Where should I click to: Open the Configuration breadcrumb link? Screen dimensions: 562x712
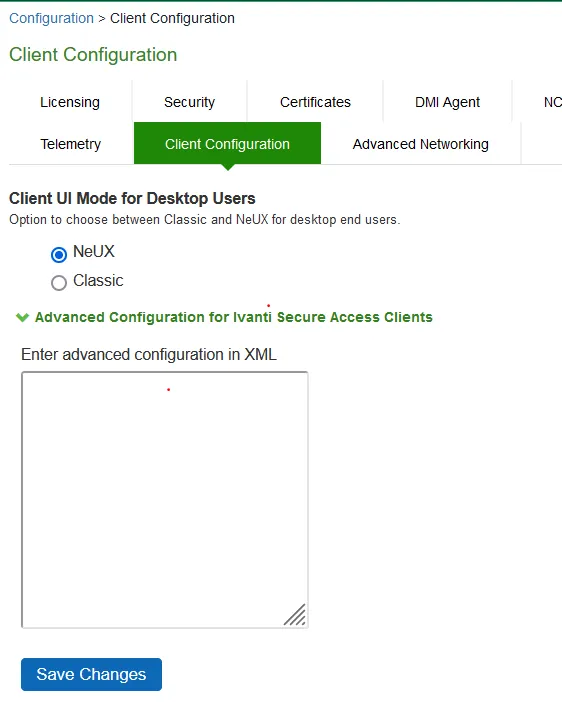[x=51, y=18]
